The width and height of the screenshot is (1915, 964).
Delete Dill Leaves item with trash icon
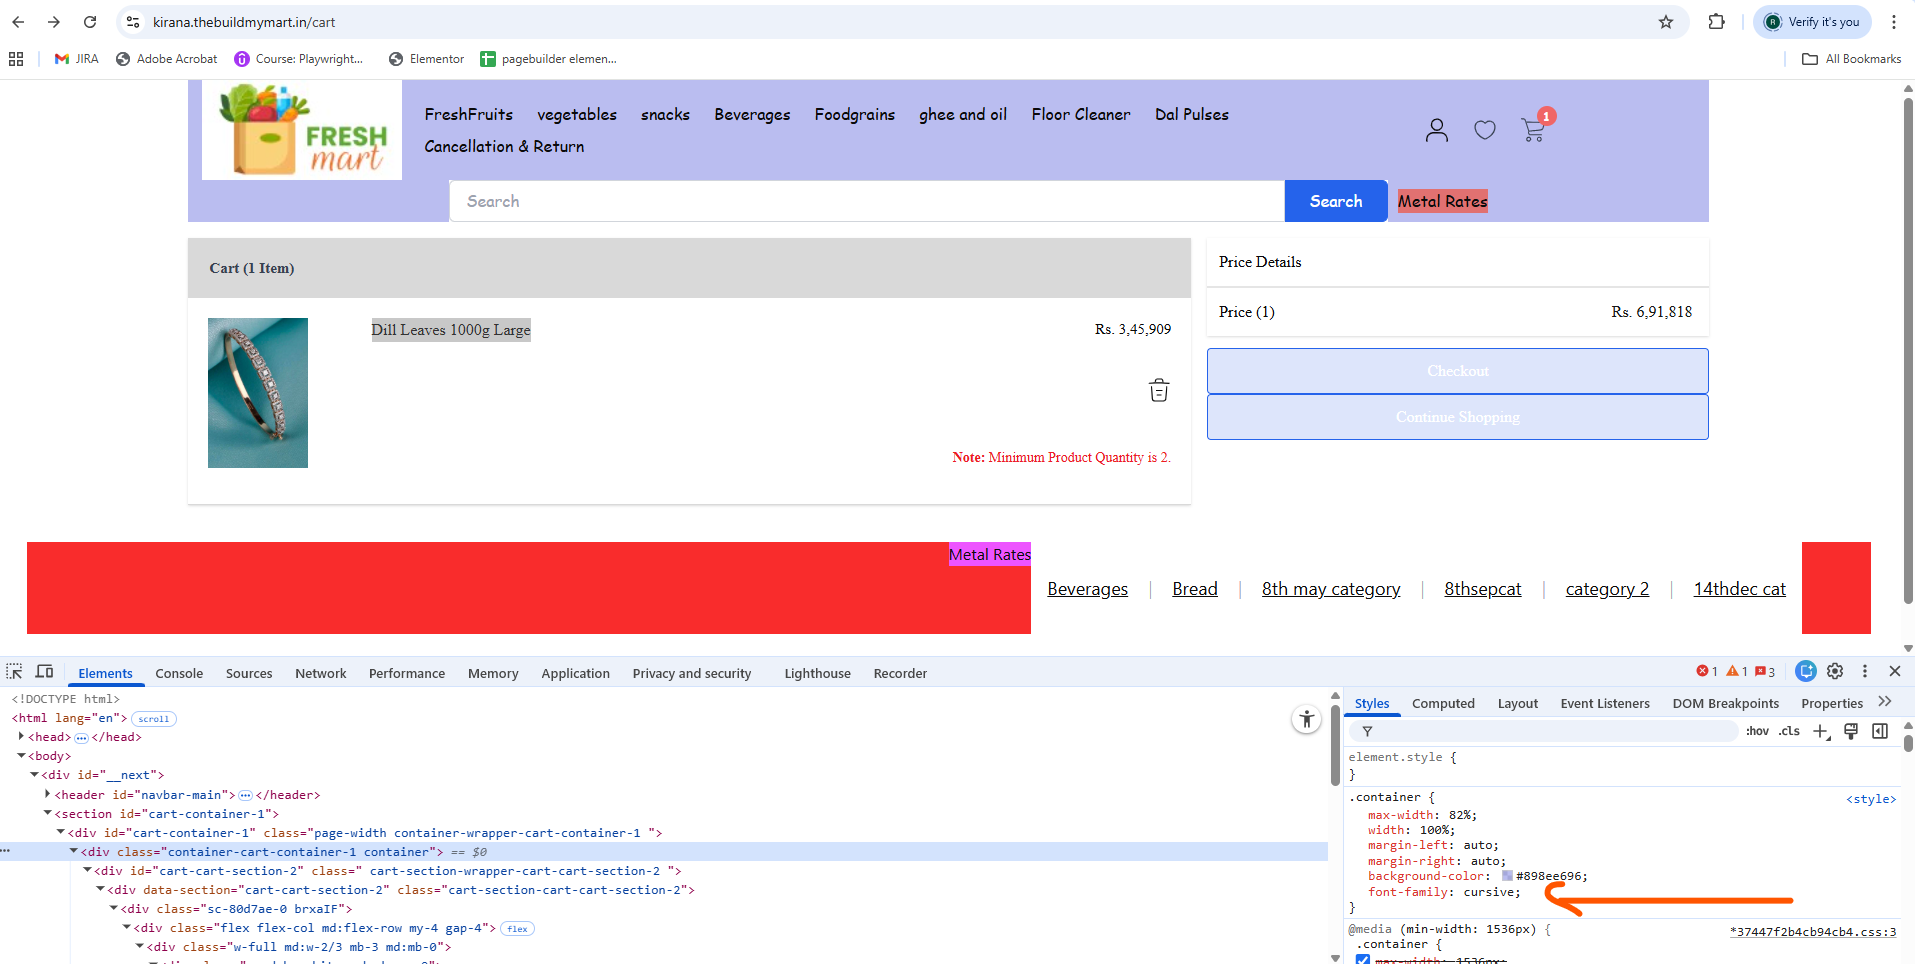pos(1159,390)
